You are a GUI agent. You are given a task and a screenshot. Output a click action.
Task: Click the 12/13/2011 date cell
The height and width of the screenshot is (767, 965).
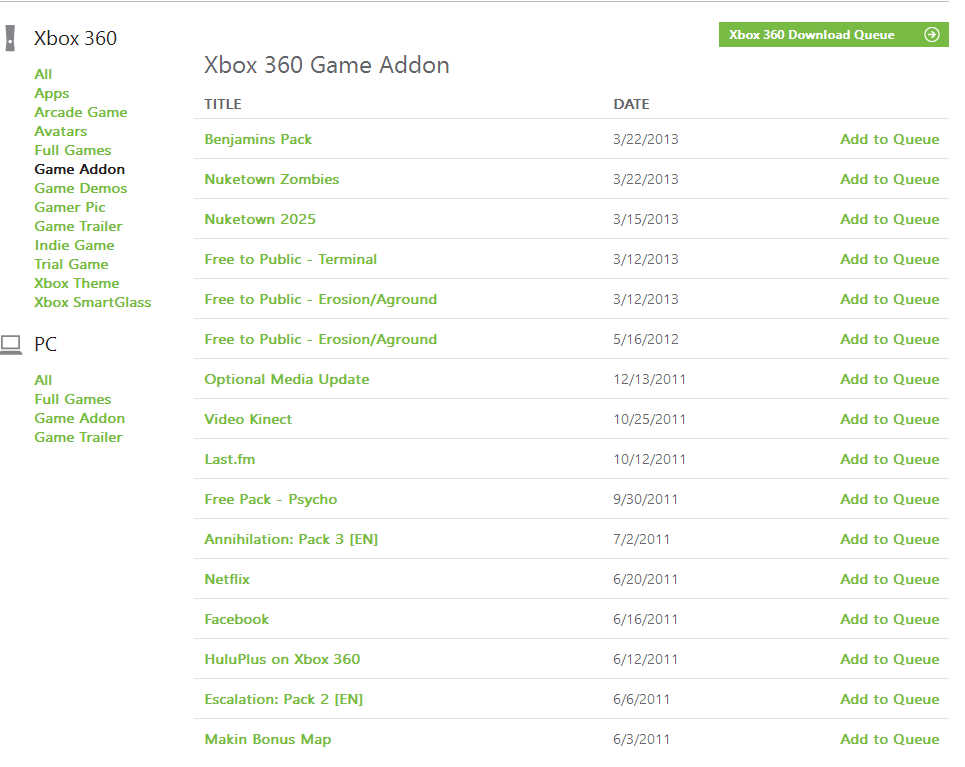click(649, 380)
